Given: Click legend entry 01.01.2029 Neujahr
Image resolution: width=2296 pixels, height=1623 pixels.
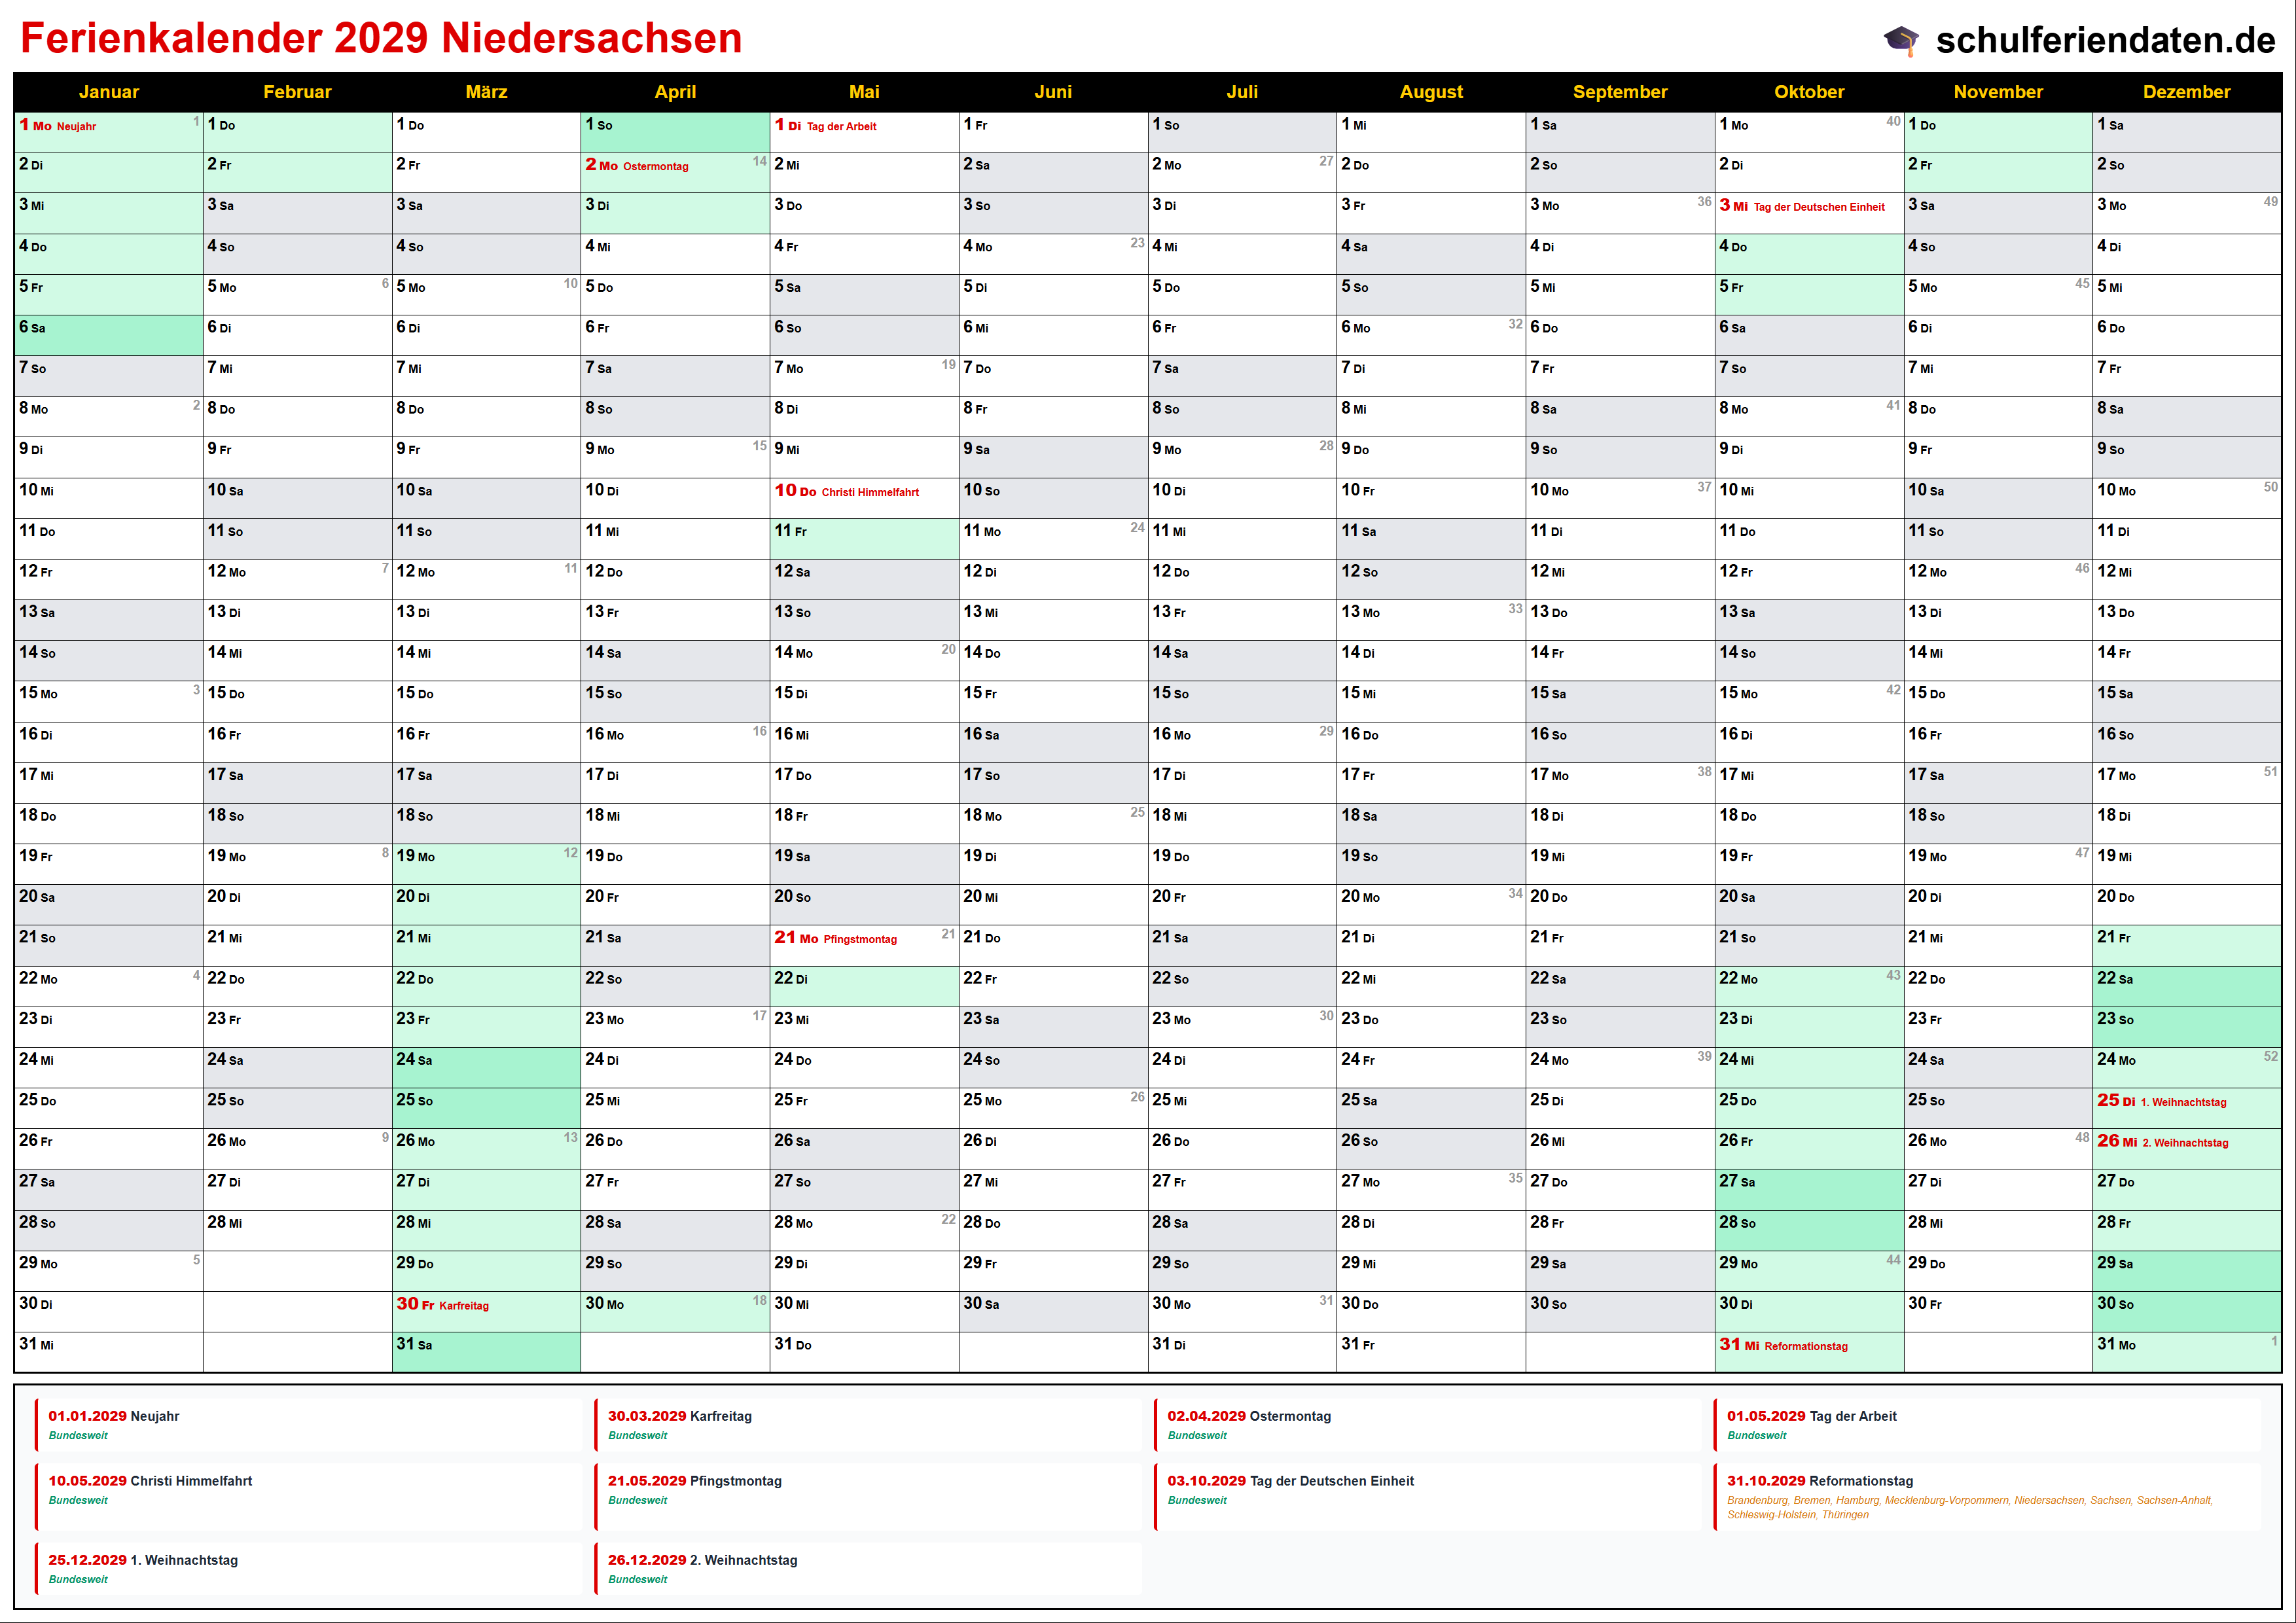Looking at the screenshot, I should (x=114, y=1416).
